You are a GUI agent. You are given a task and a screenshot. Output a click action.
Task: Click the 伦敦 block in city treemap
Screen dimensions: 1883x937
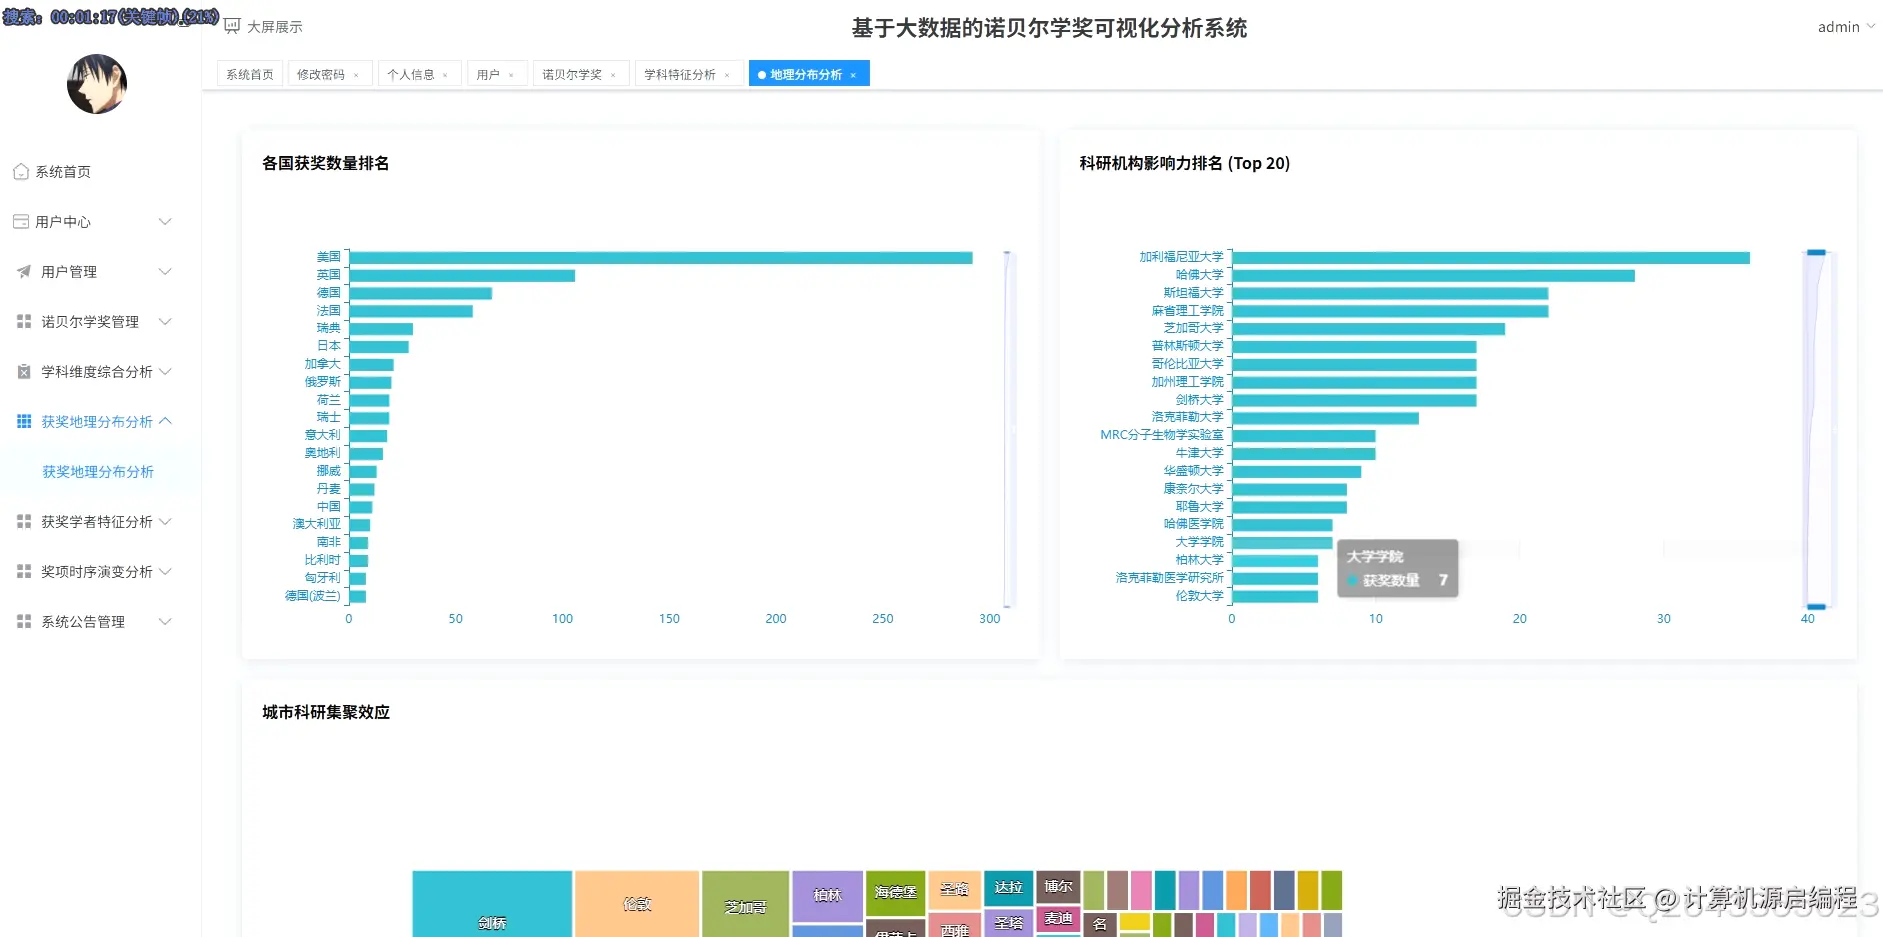pos(637,904)
